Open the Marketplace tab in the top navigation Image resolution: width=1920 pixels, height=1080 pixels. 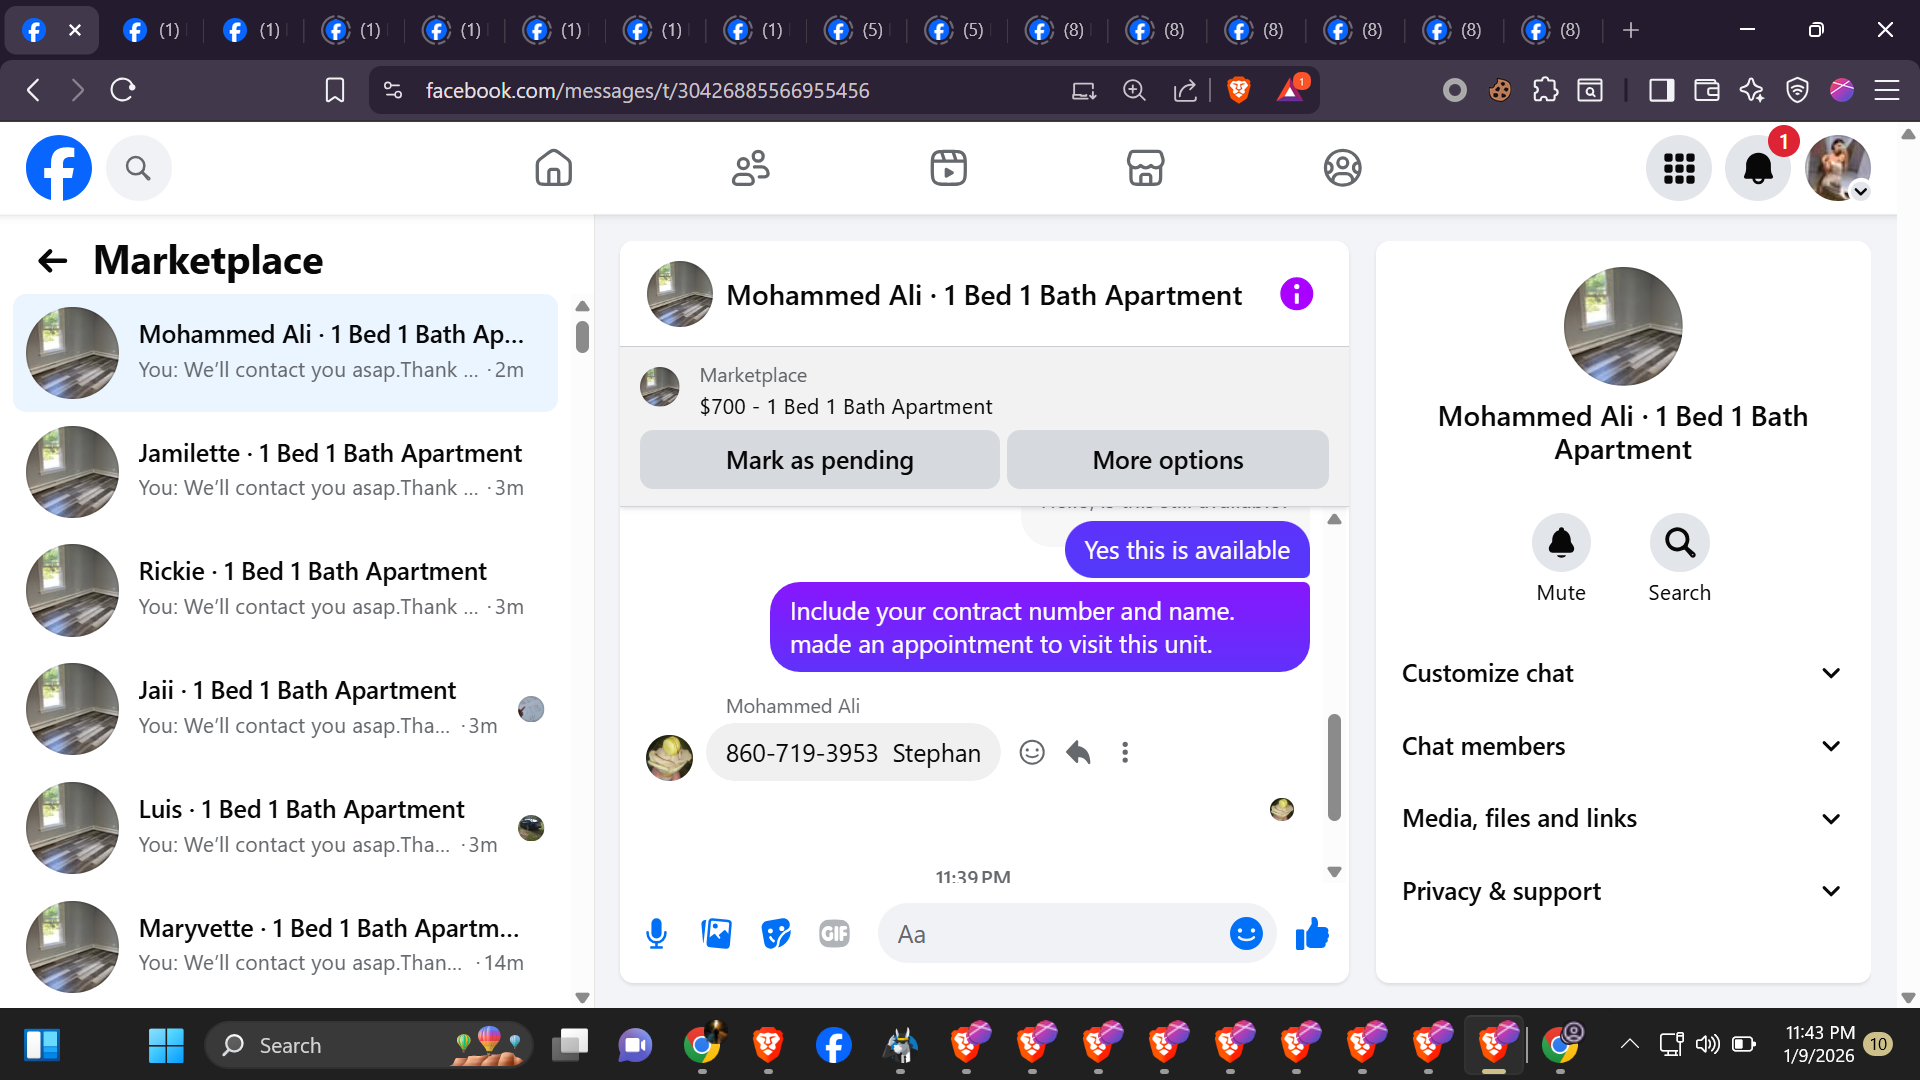[1145, 168]
